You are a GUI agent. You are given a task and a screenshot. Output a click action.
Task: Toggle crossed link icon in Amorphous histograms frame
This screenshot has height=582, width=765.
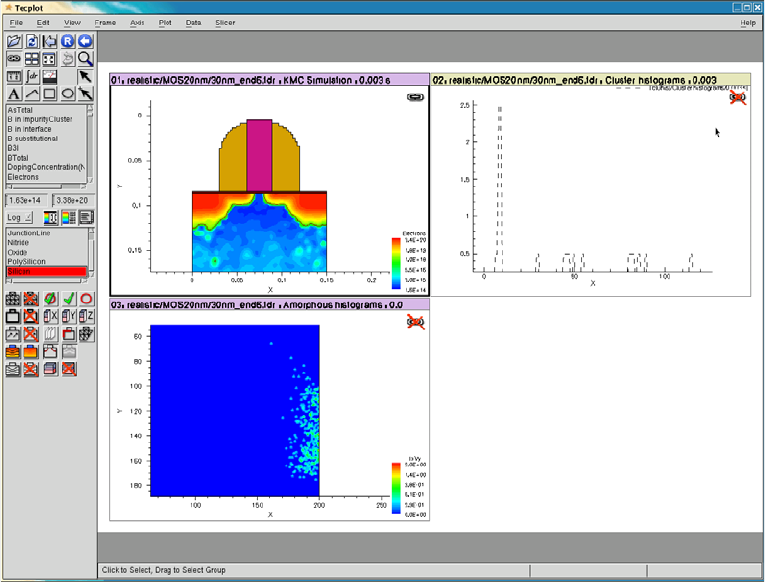pos(414,321)
